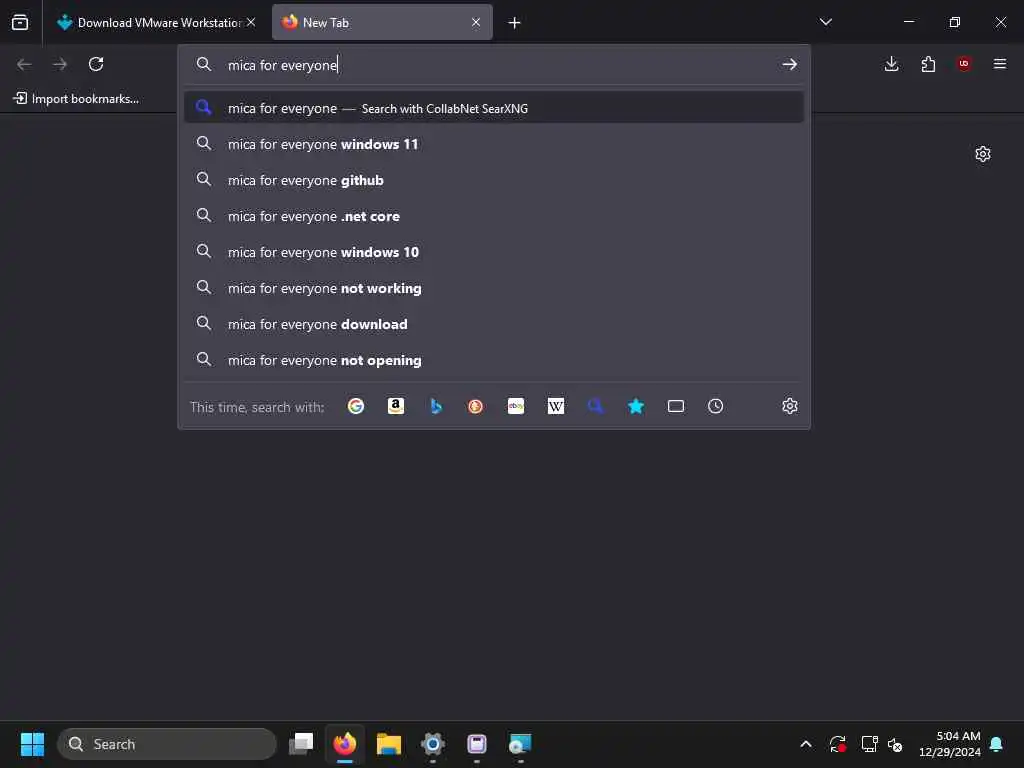Choose suggestion mica for everyone windows 10

click(x=494, y=251)
